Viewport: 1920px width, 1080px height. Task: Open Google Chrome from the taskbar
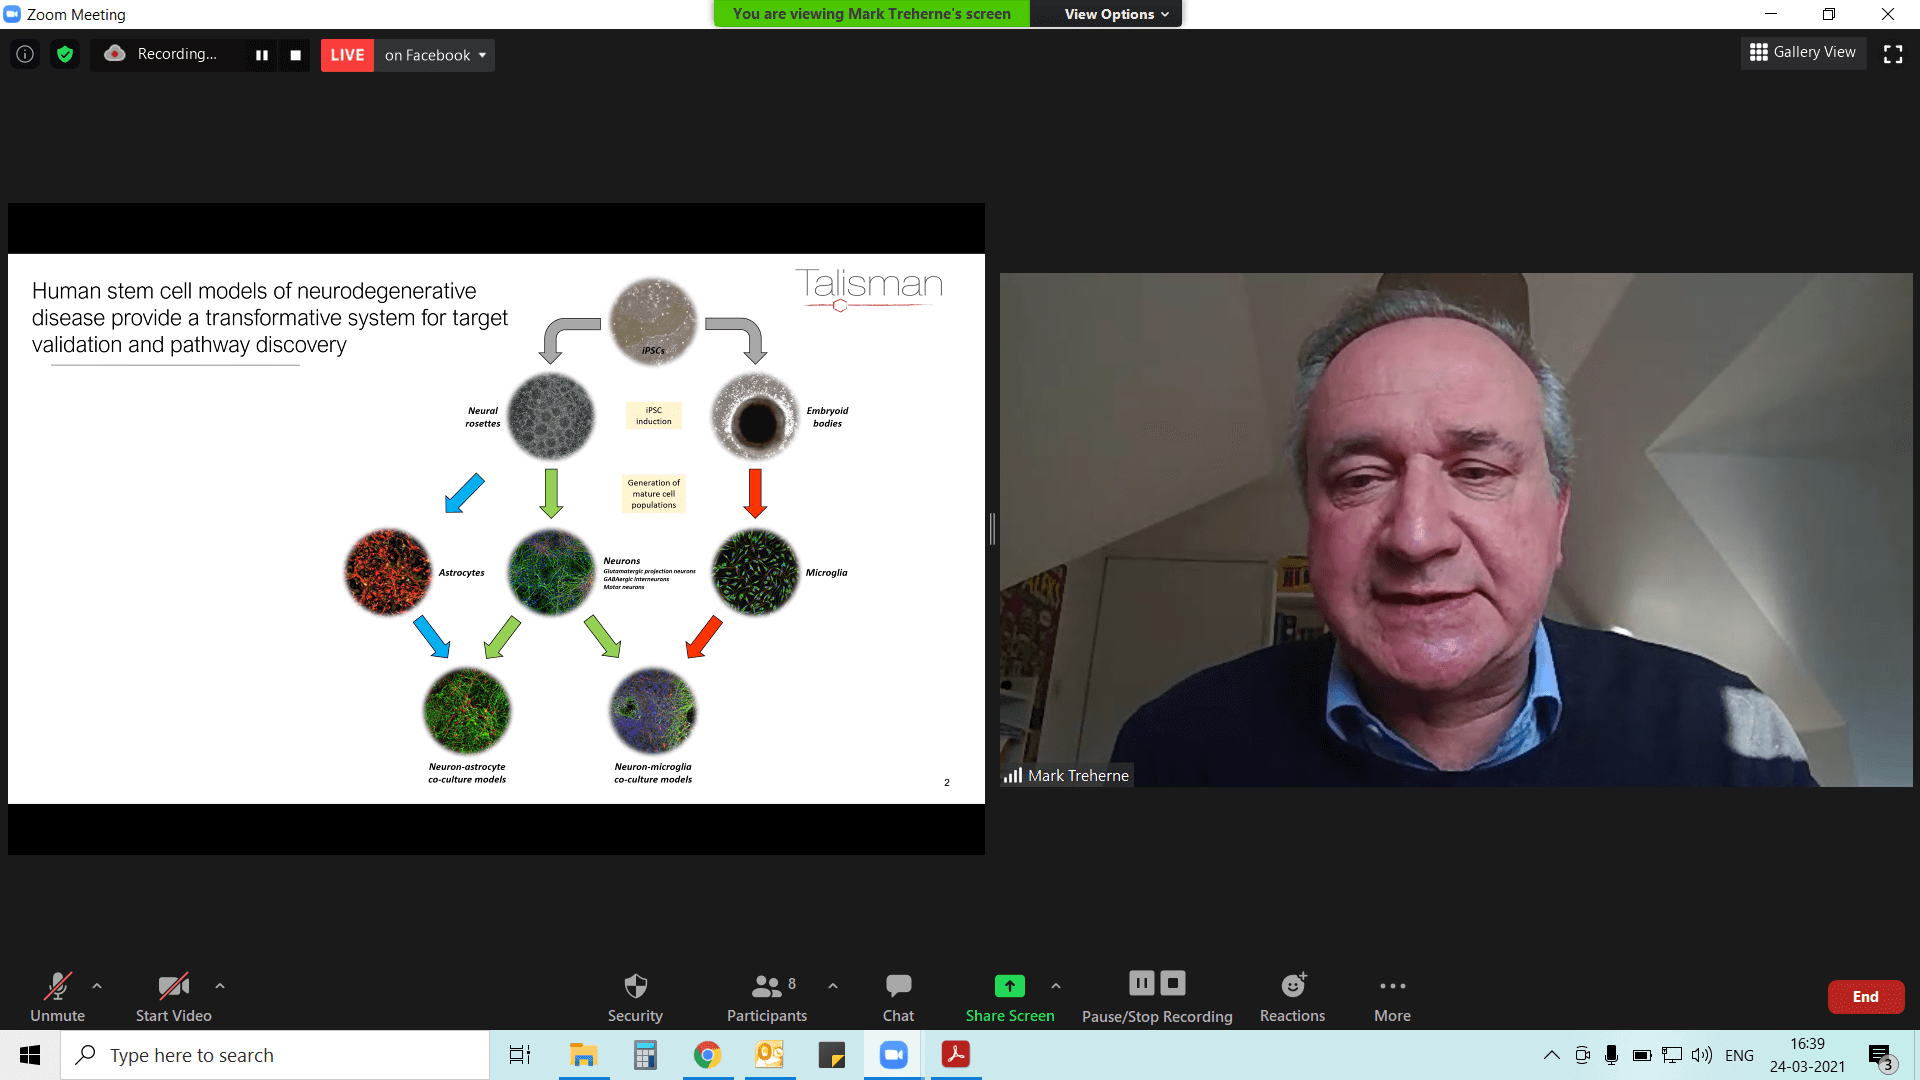coord(707,1055)
